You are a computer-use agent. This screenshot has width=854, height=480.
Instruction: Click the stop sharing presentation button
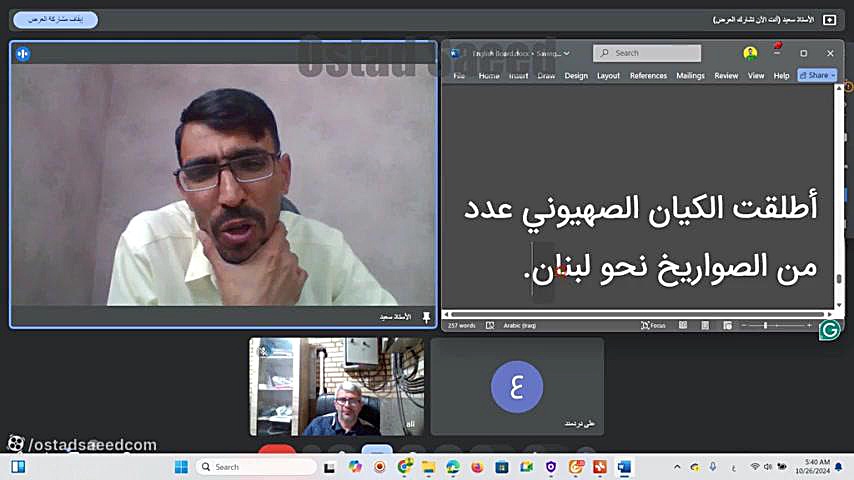(x=56, y=20)
